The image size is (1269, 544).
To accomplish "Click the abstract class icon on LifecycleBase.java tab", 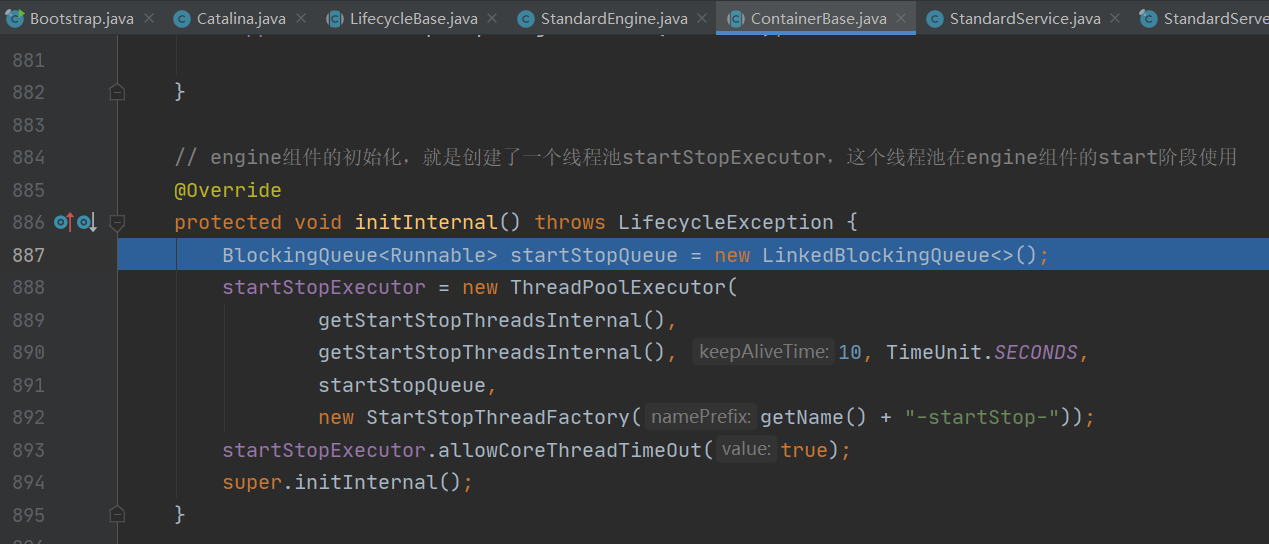I will (335, 18).
